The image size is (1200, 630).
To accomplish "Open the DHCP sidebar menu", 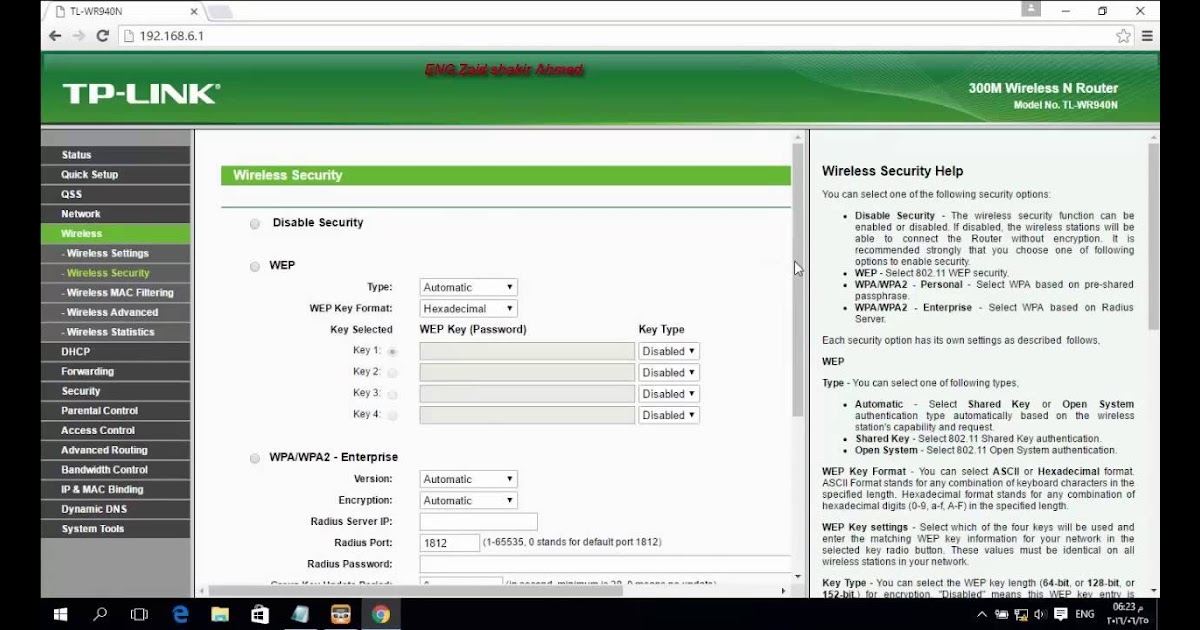I will point(116,352).
